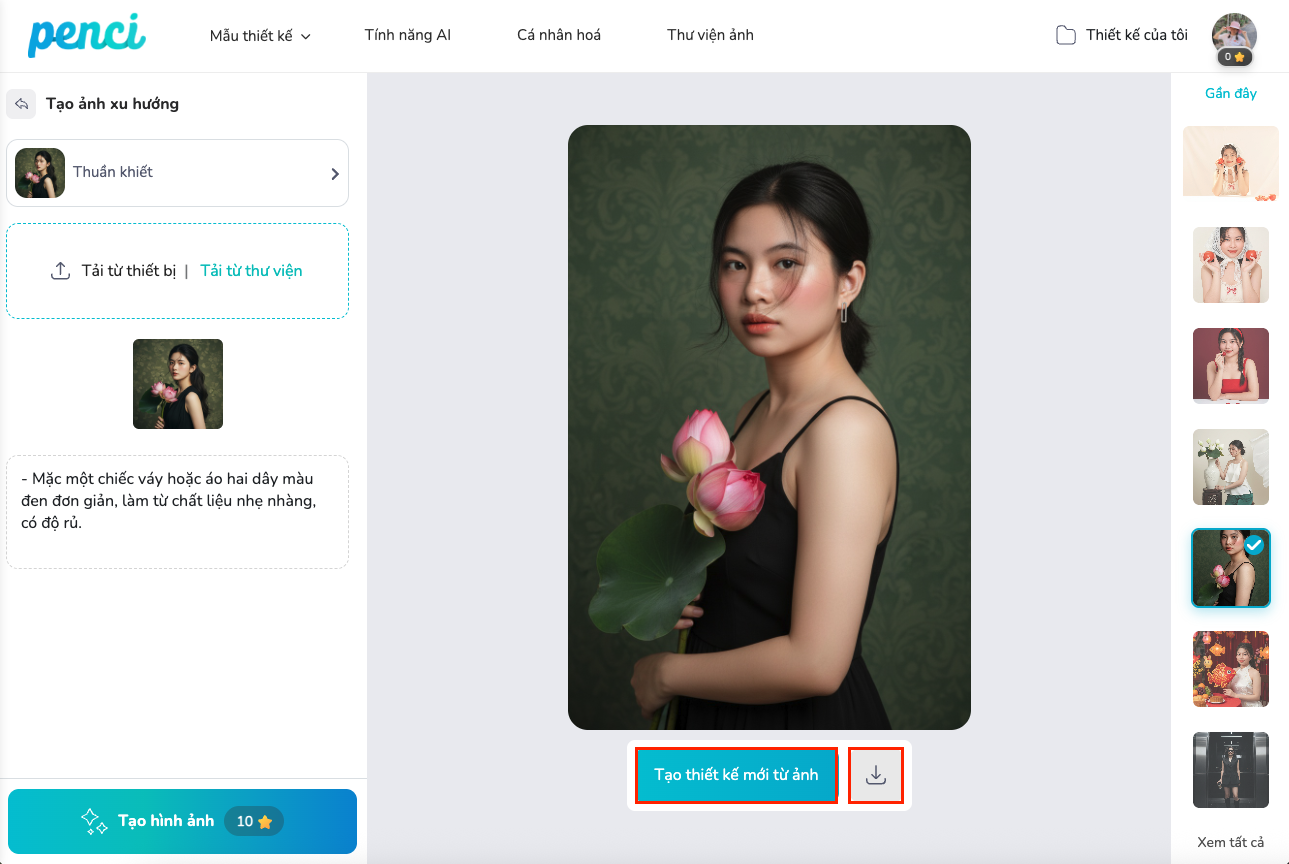
Task: Click the prompt description text box
Action: coord(178,512)
